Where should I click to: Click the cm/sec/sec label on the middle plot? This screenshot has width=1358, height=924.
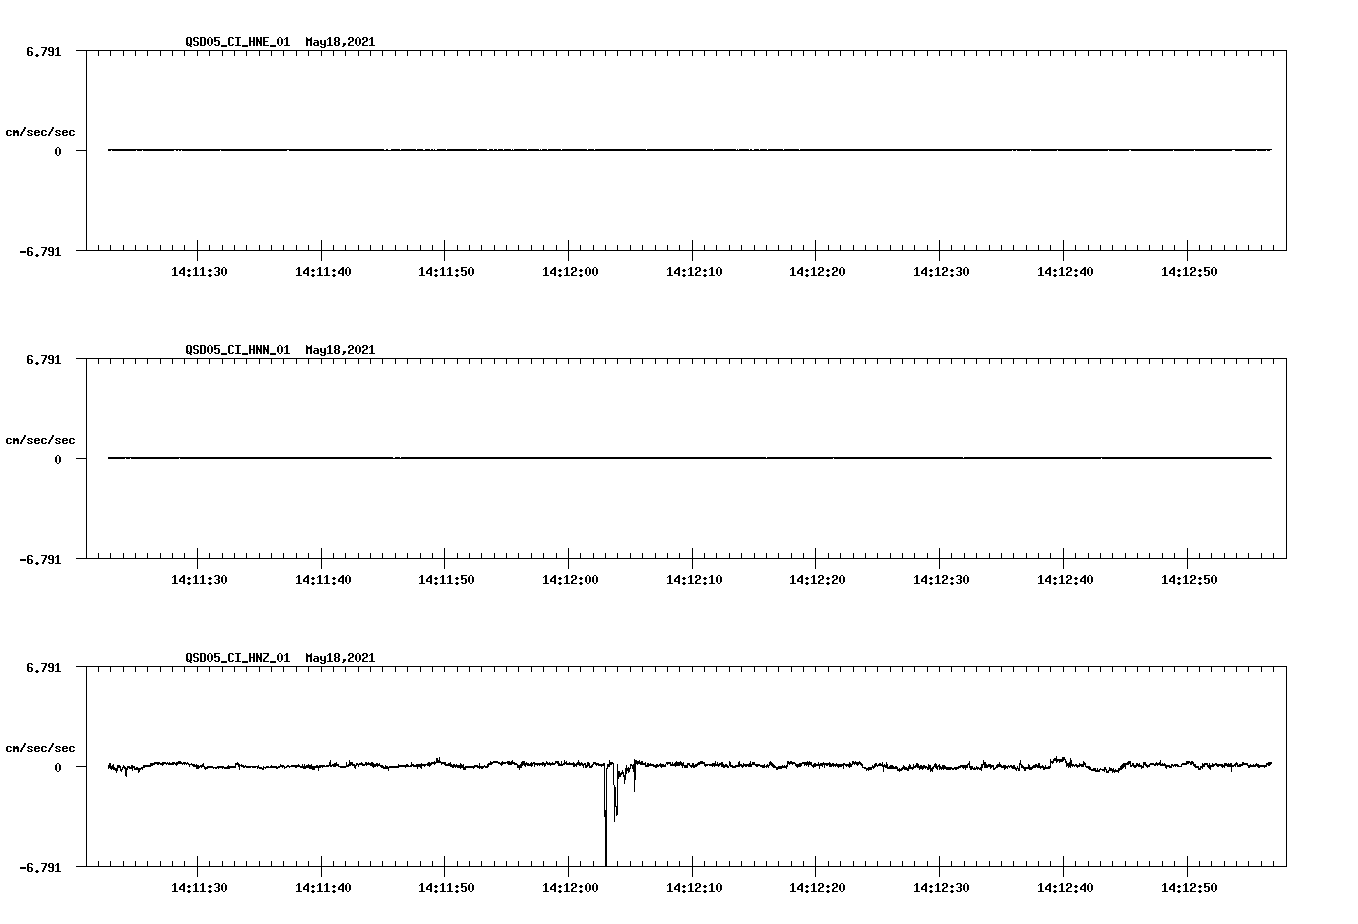click(x=41, y=439)
